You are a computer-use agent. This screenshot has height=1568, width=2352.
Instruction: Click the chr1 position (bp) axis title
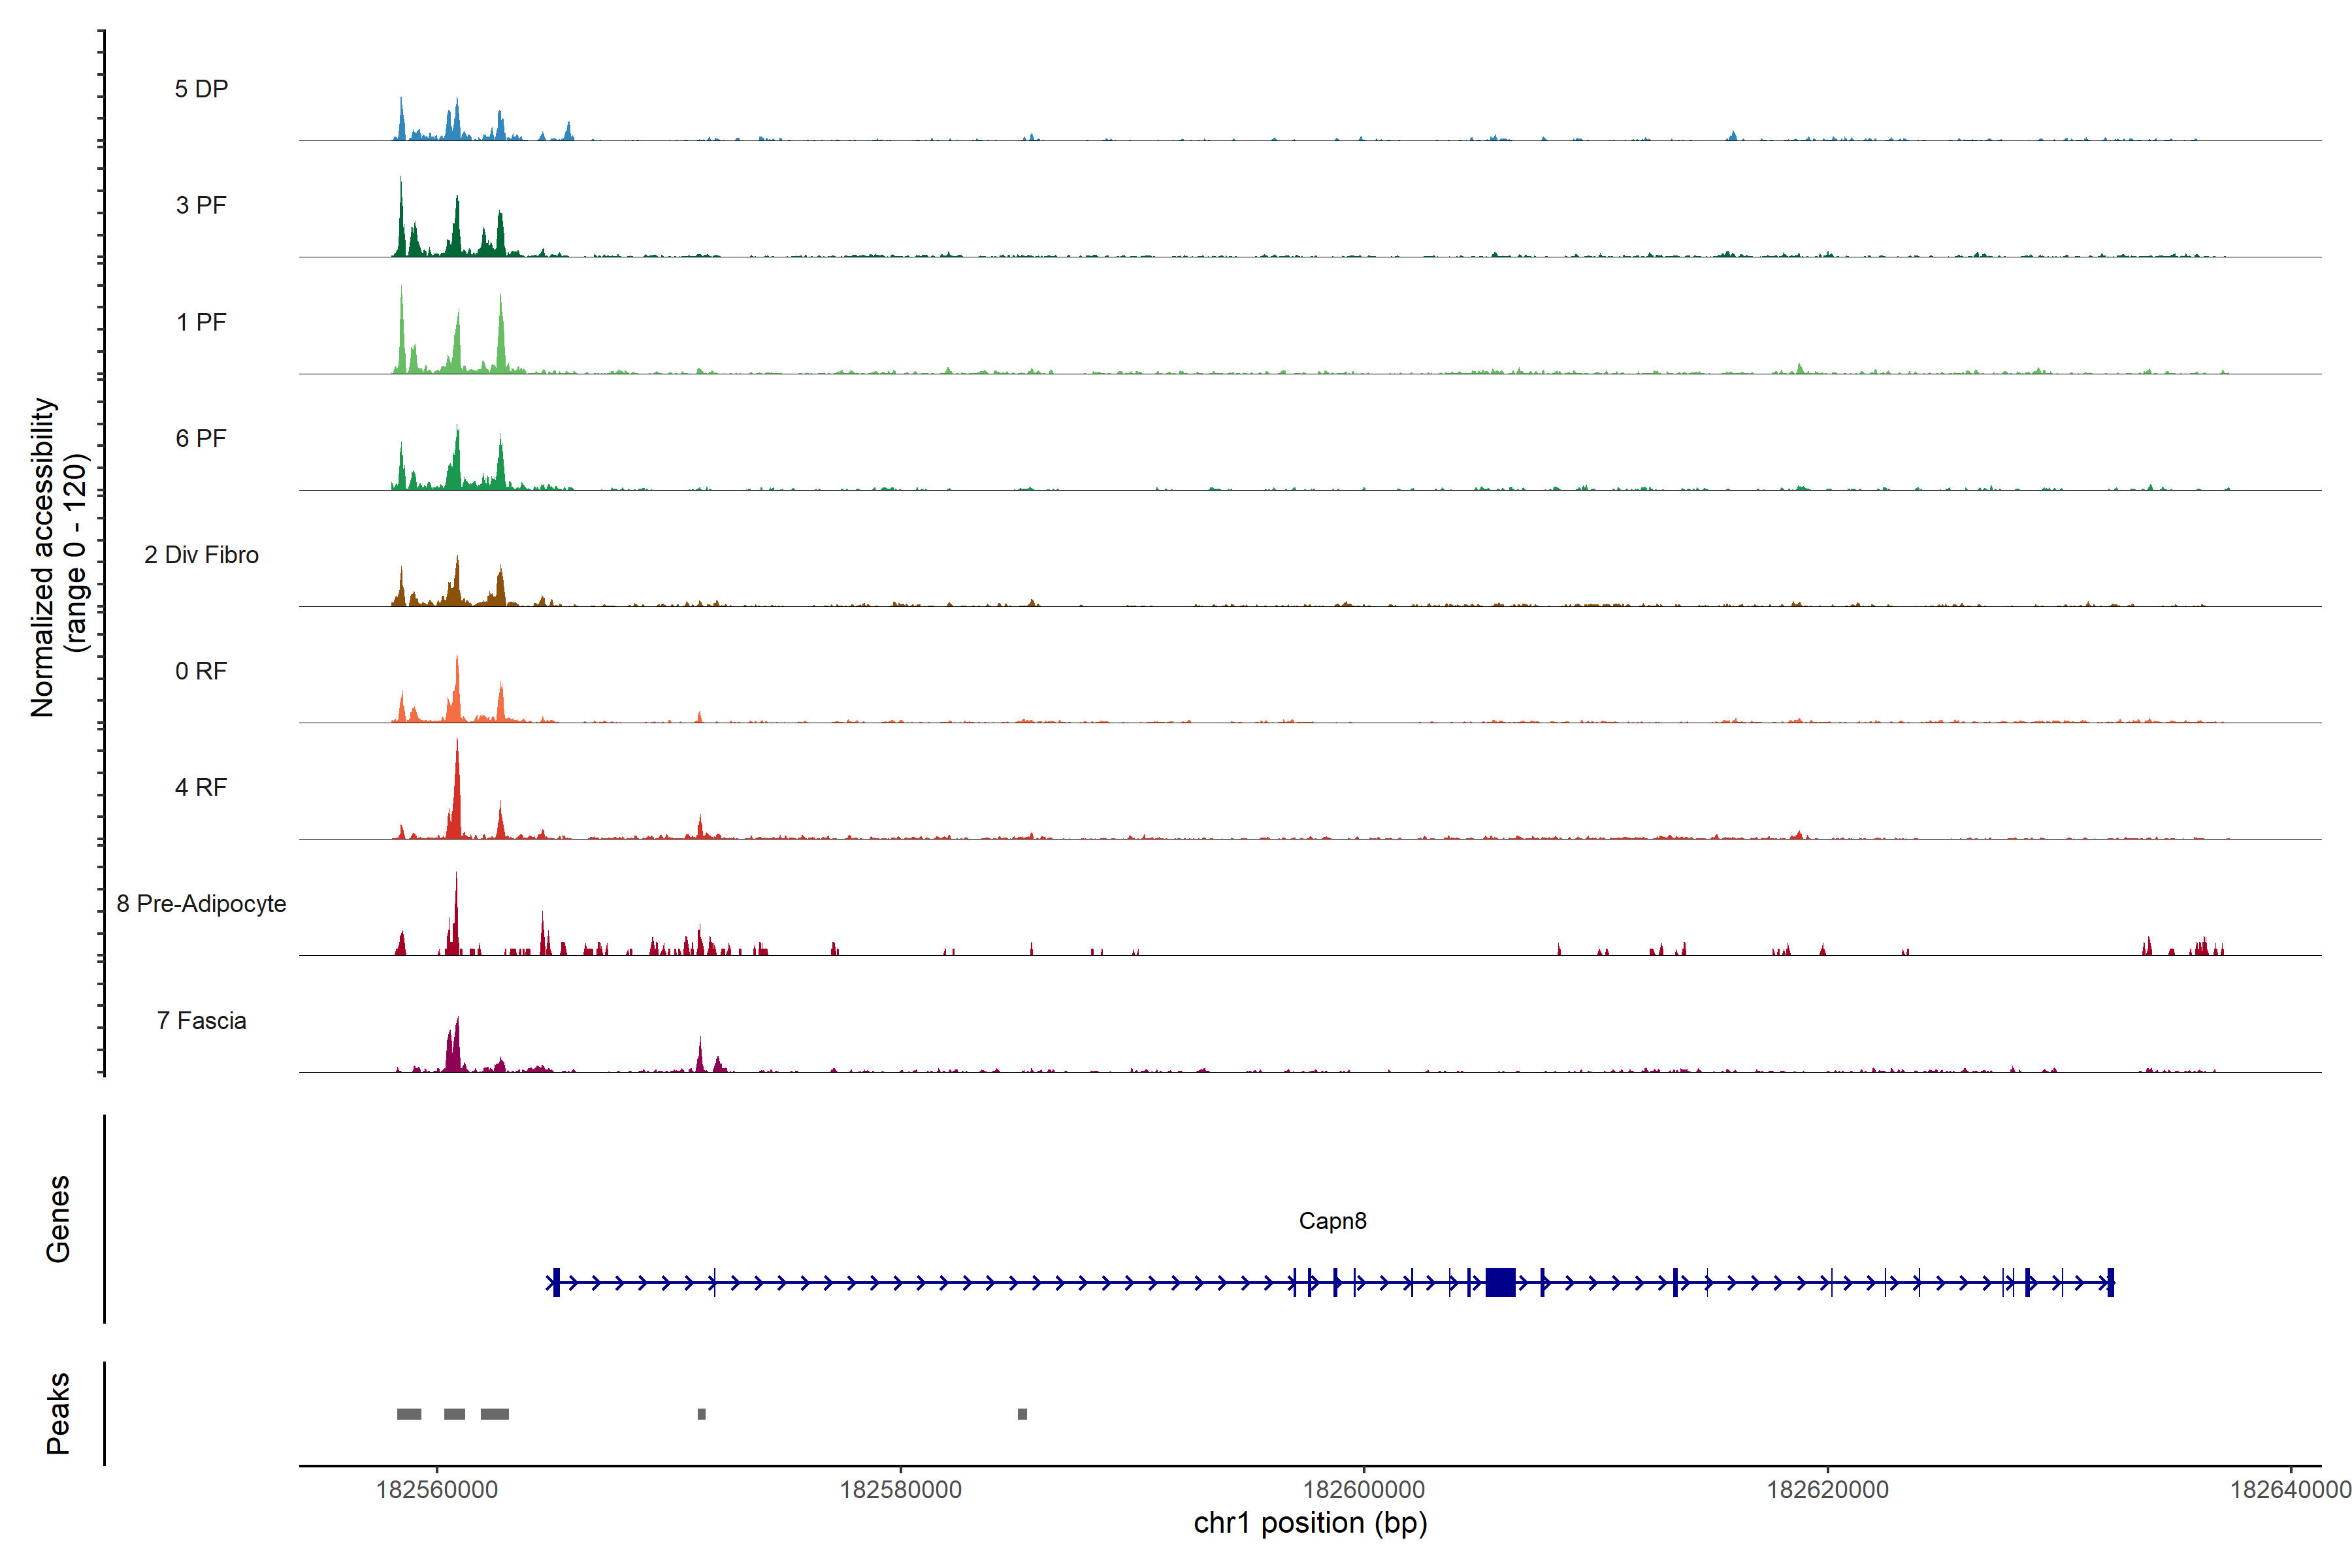[x=1310, y=1523]
